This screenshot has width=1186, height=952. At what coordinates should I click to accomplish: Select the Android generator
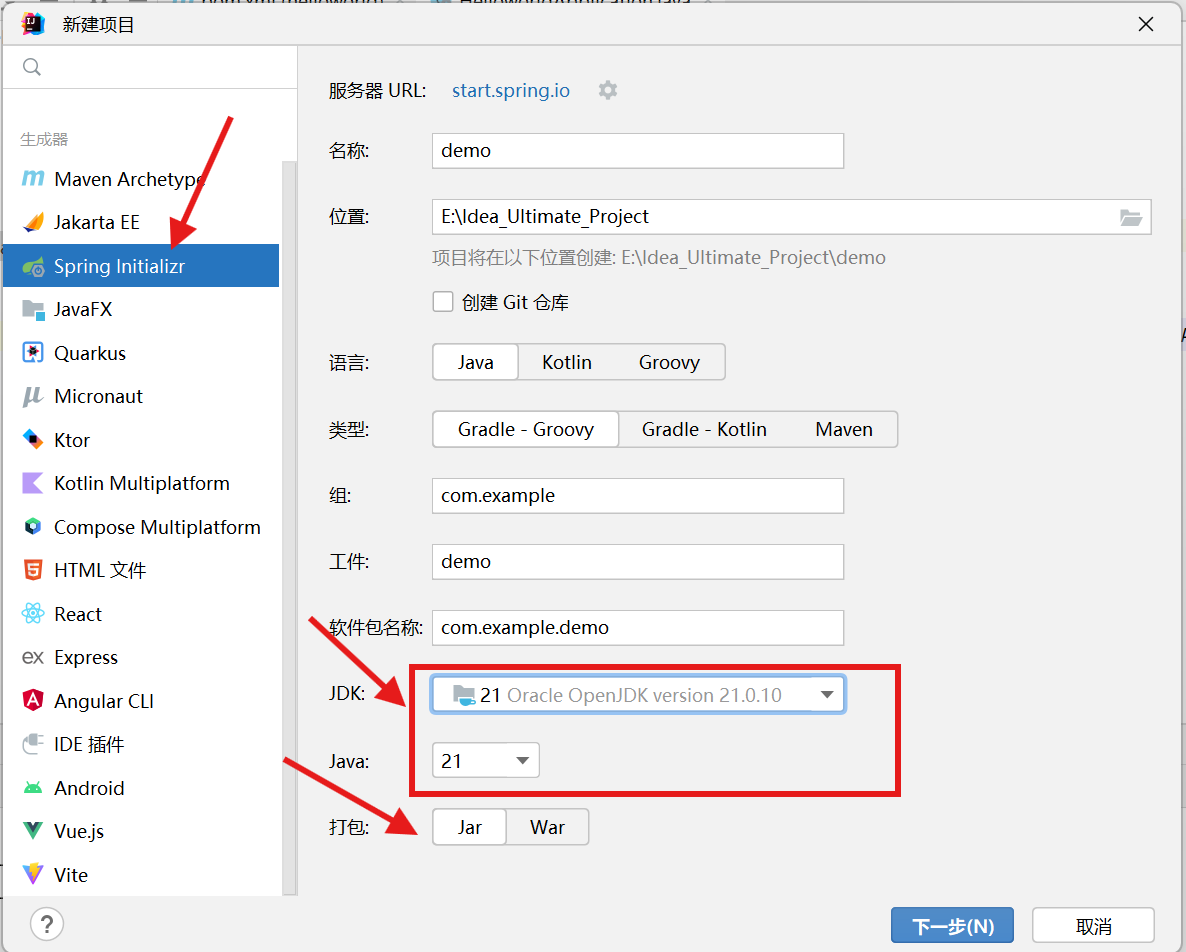141,788
